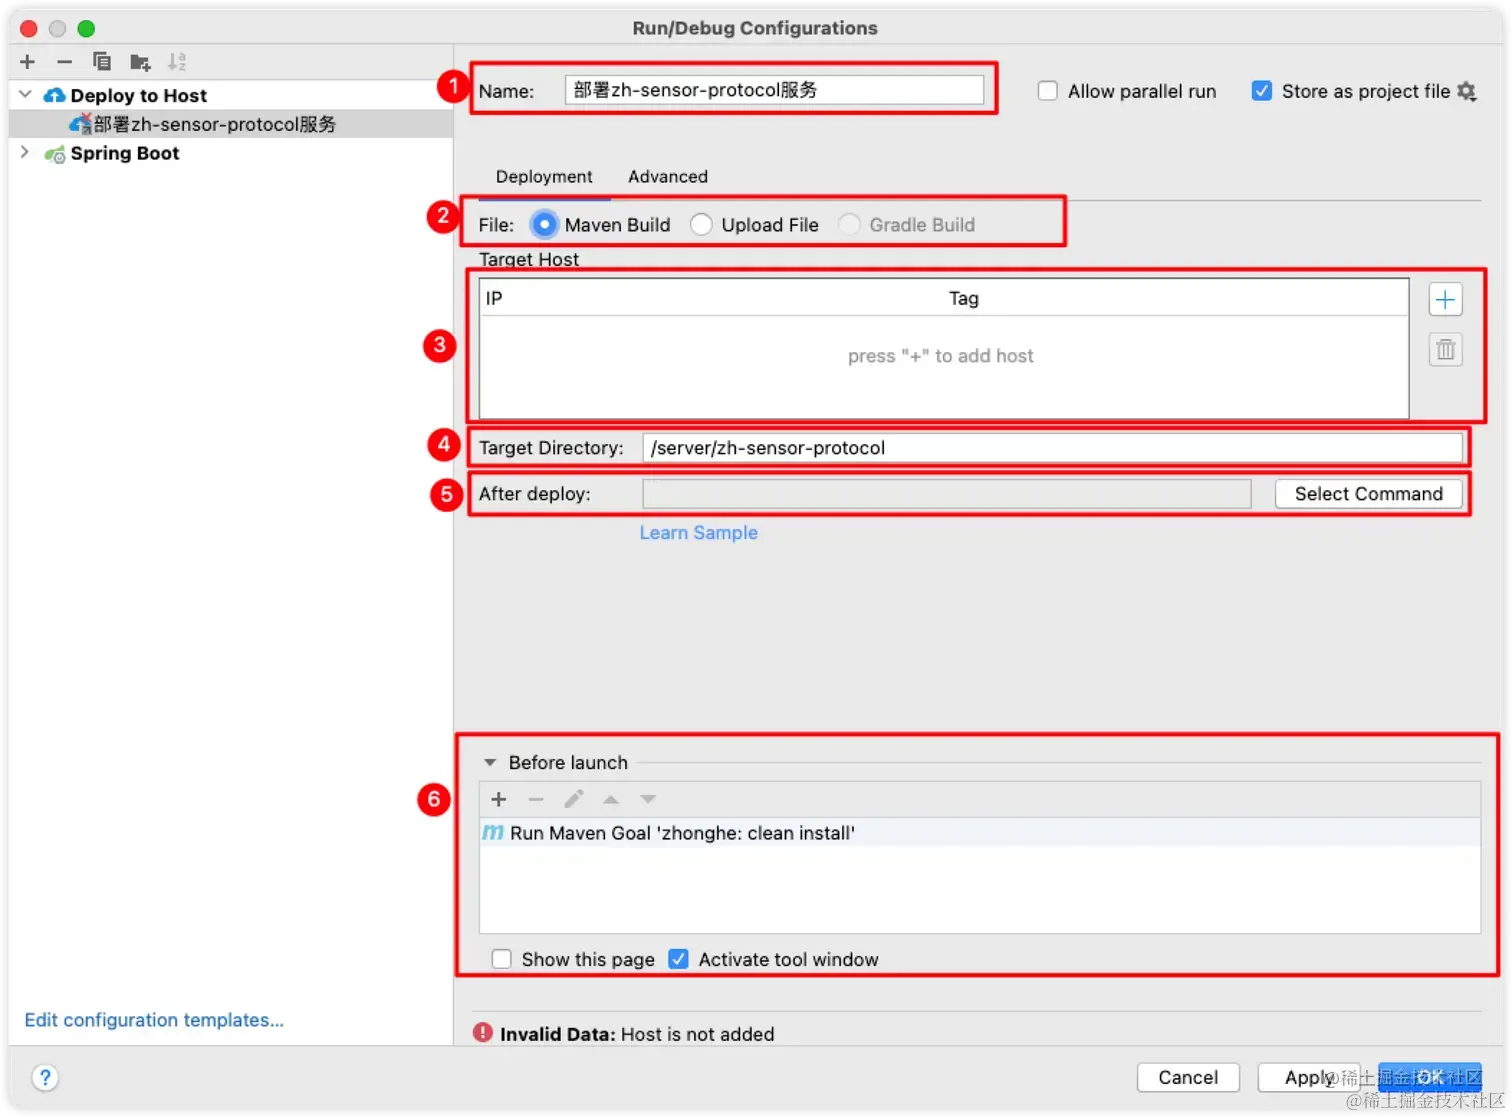Screen dimensions: 1512x1117
Task: Click the After deploy command field
Action: pyautogui.click(x=947, y=494)
